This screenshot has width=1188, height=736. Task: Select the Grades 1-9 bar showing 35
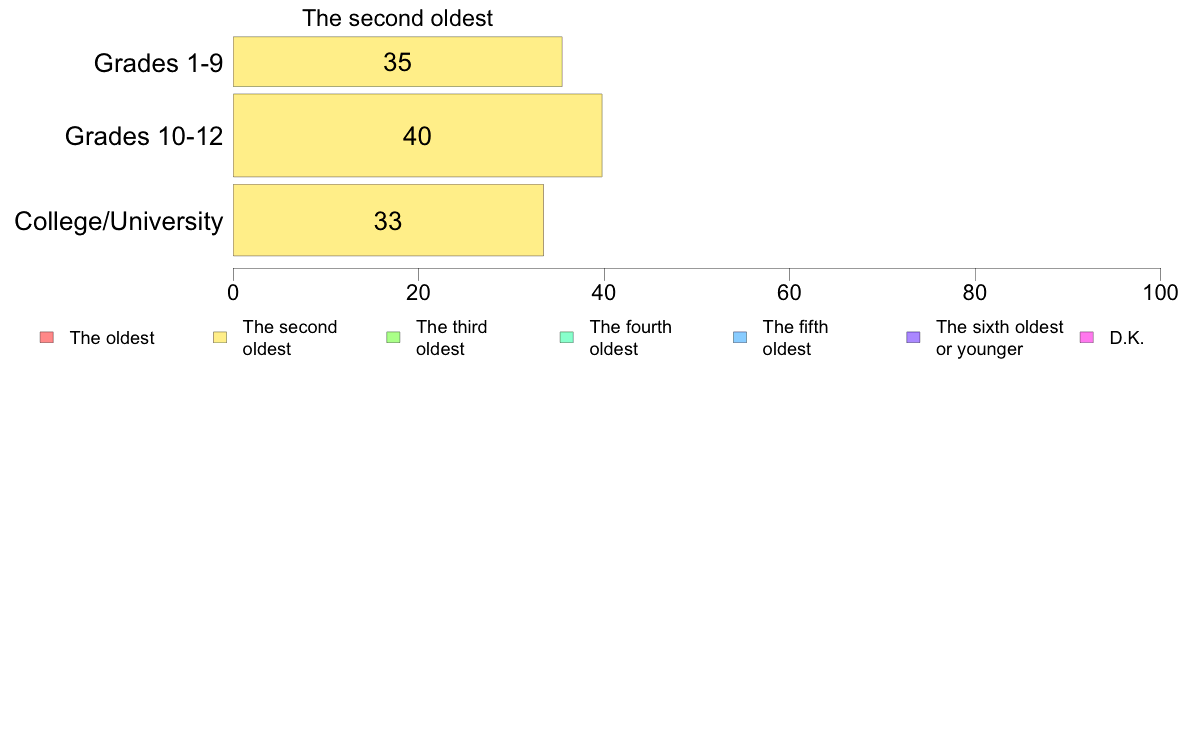[398, 61]
